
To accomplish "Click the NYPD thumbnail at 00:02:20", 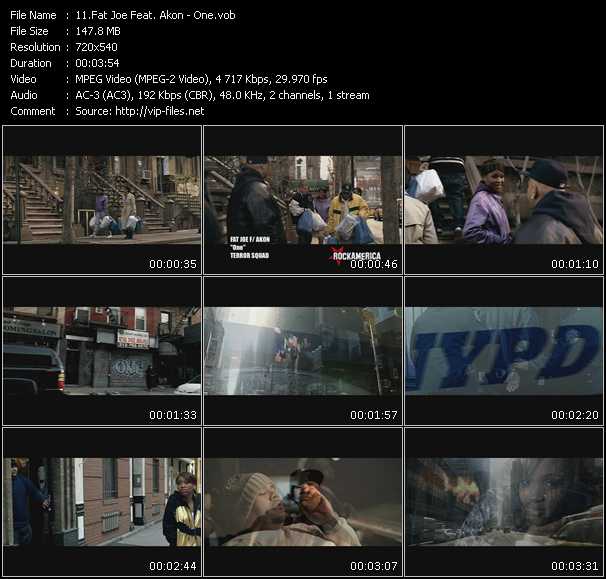I will coord(504,351).
